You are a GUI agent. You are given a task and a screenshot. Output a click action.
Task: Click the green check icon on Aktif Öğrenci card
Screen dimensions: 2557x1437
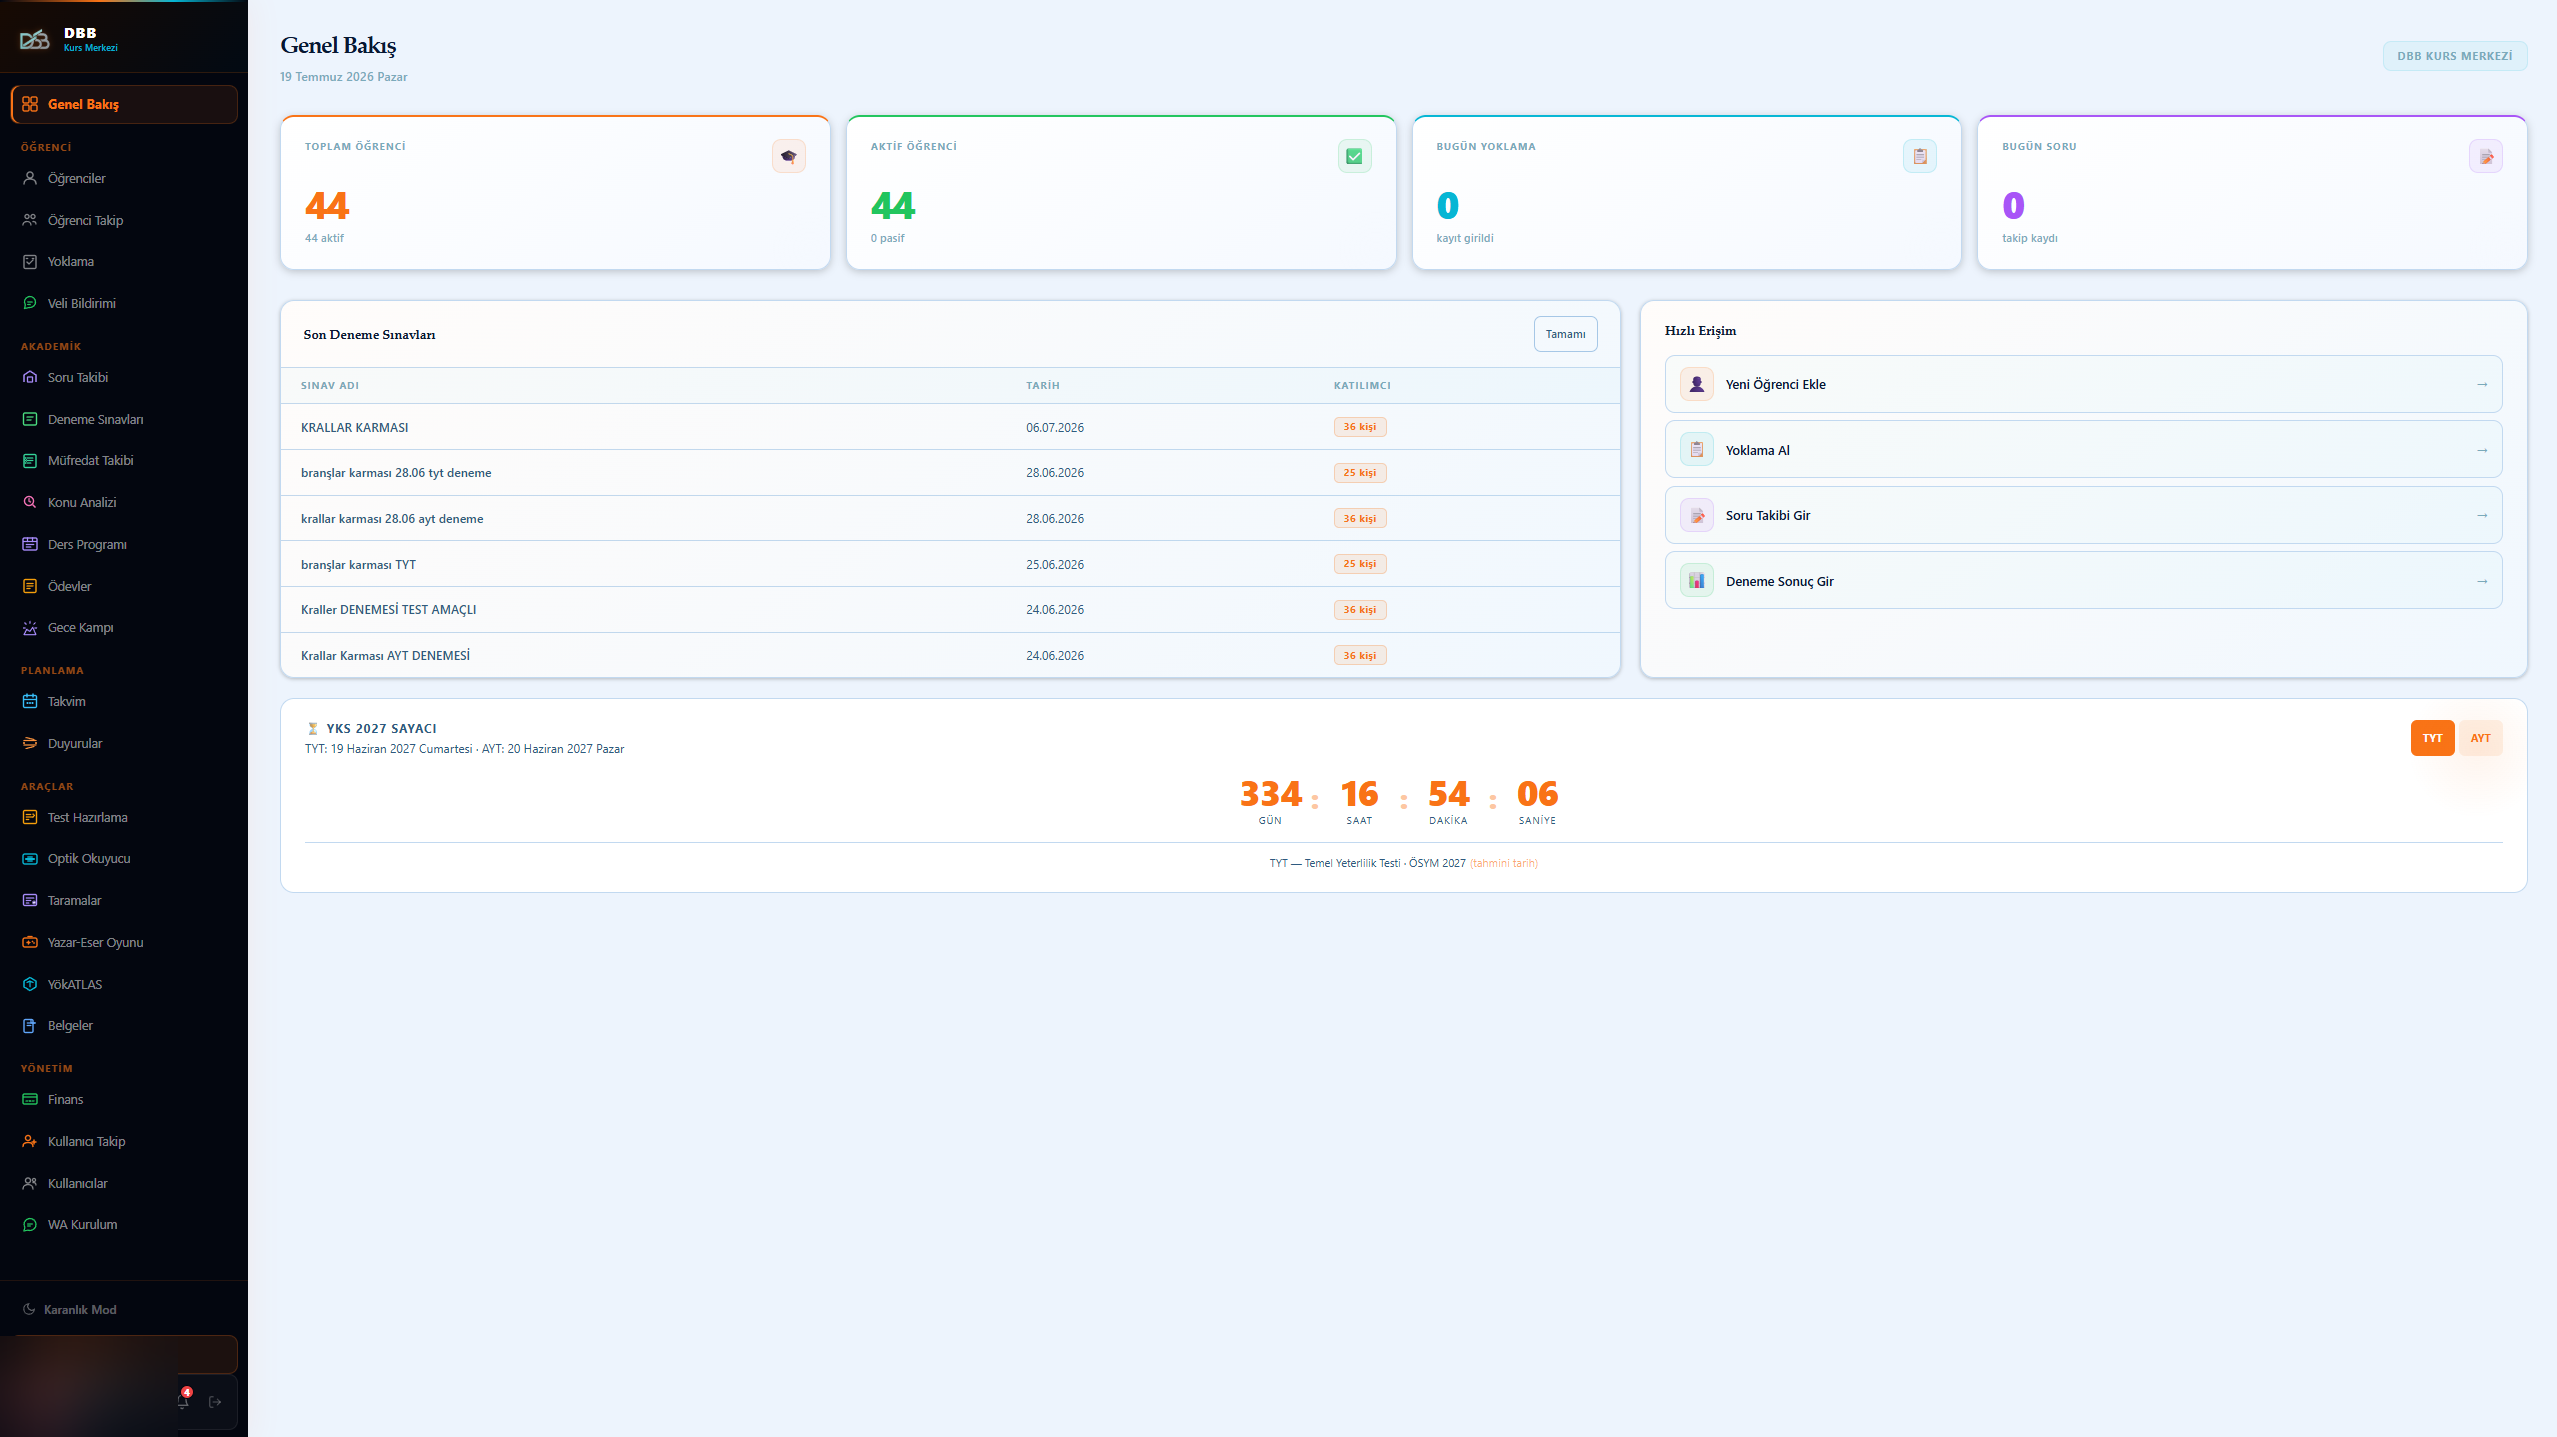[x=1354, y=156]
